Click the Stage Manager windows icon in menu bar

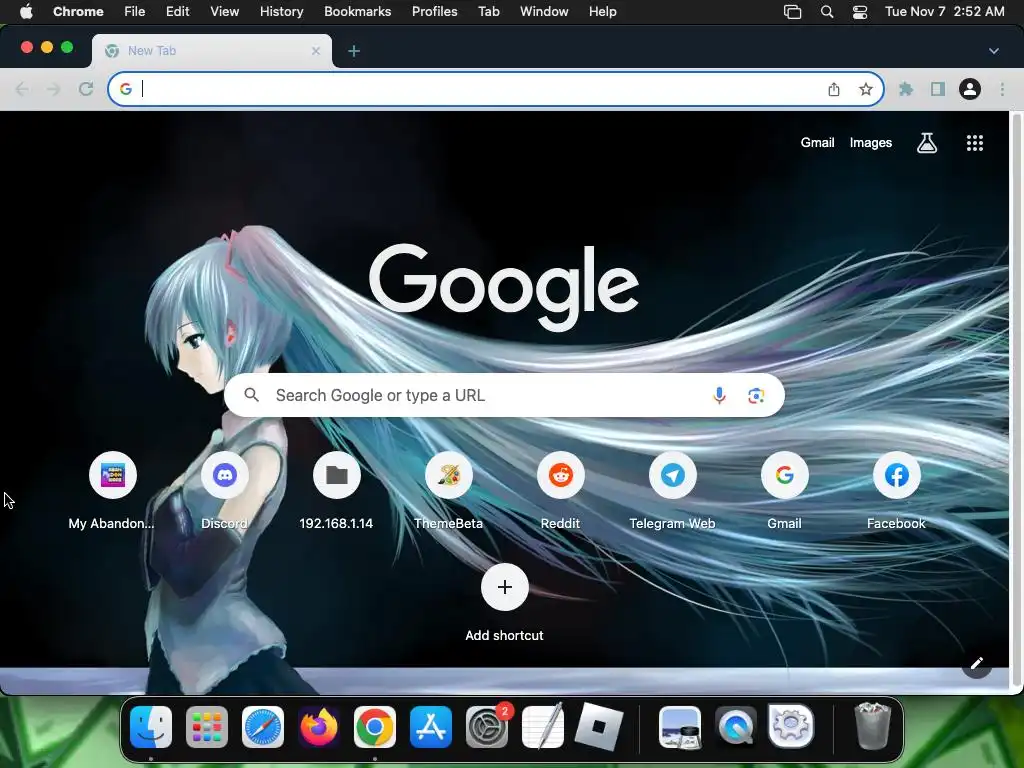(792, 12)
